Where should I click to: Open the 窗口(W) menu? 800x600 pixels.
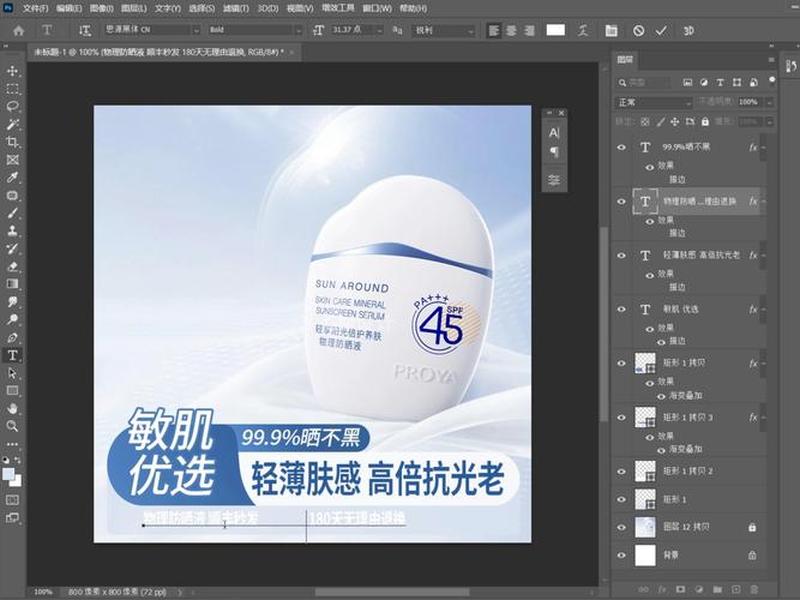coord(377,8)
